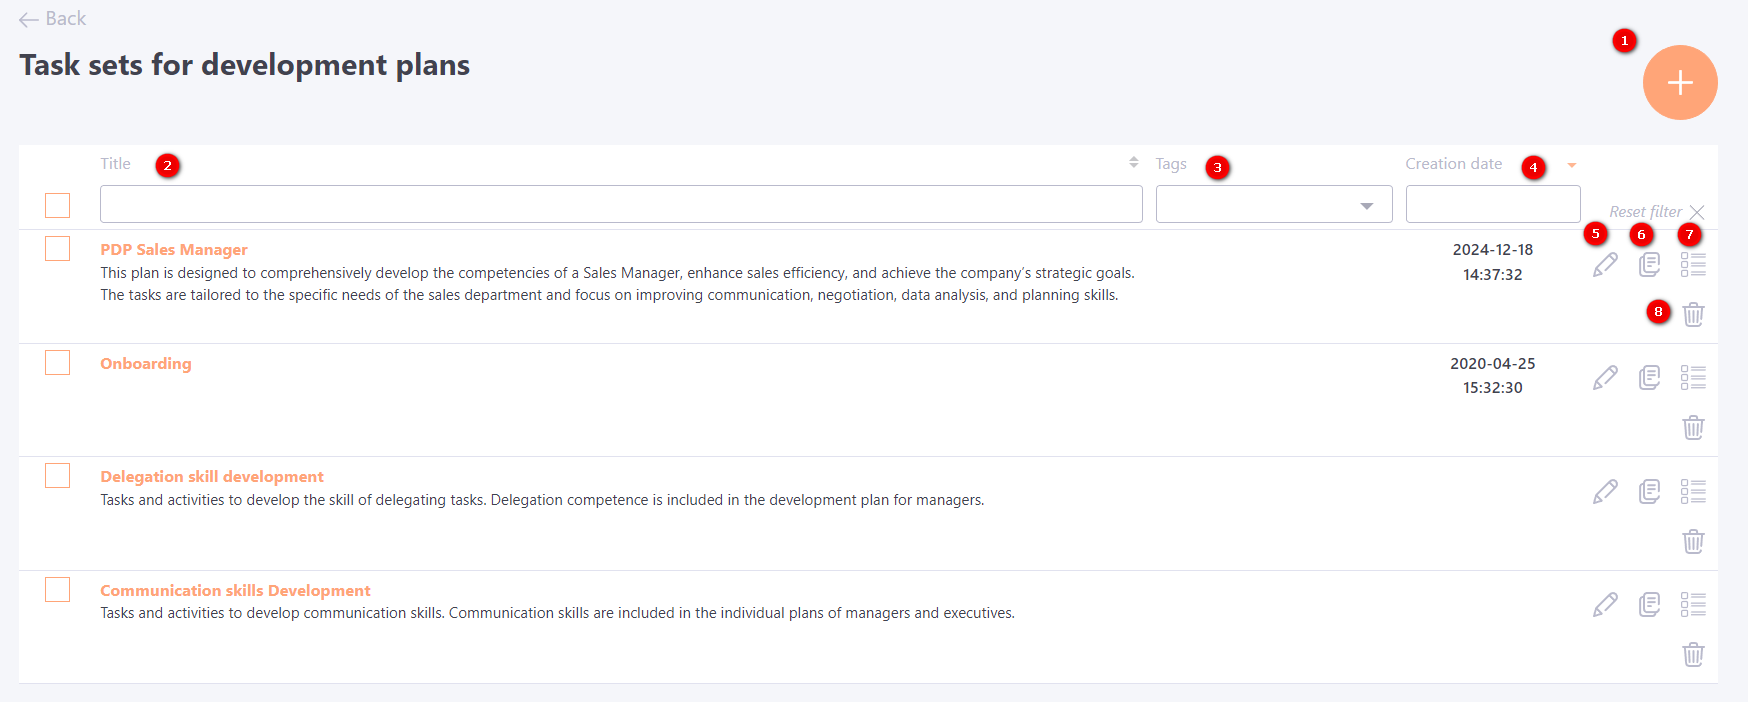
Task: Open the Tags filter dropdown
Action: coord(1273,205)
